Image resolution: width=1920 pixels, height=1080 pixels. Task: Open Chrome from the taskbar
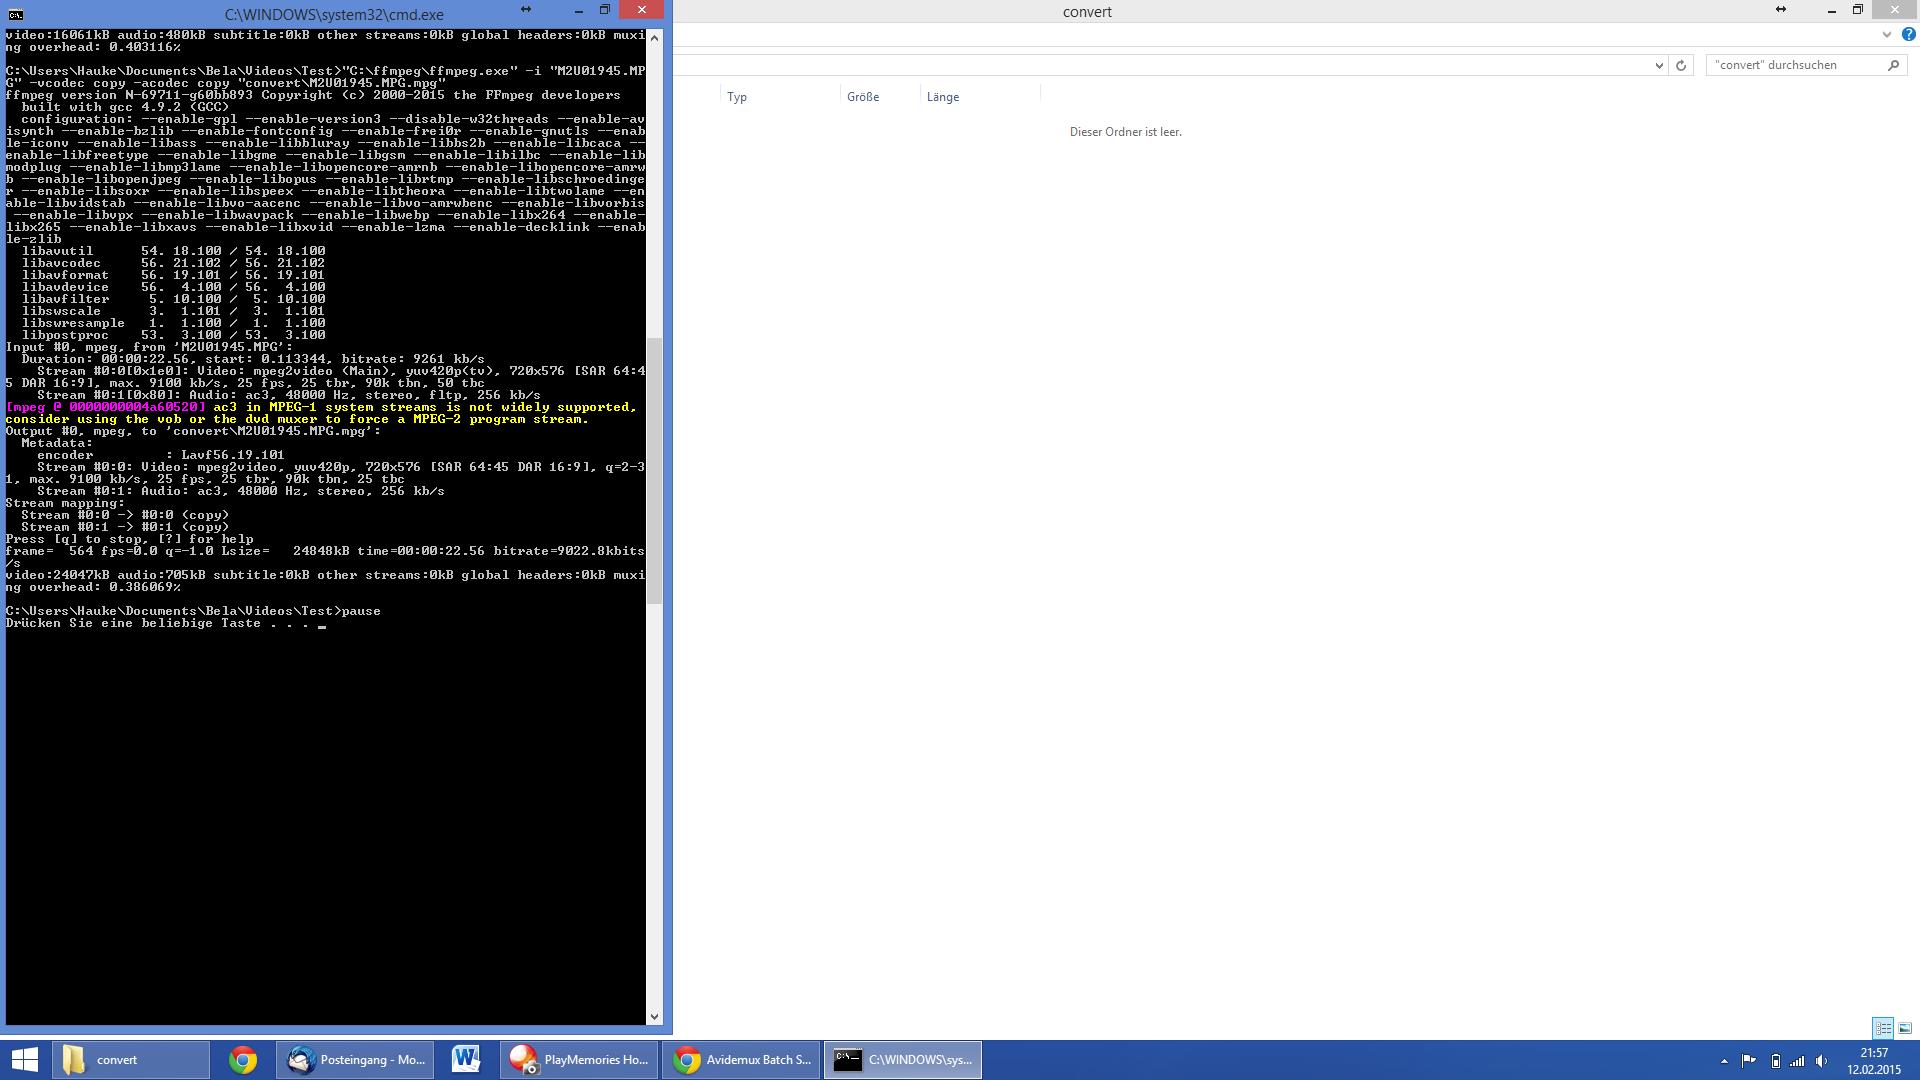242,1060
